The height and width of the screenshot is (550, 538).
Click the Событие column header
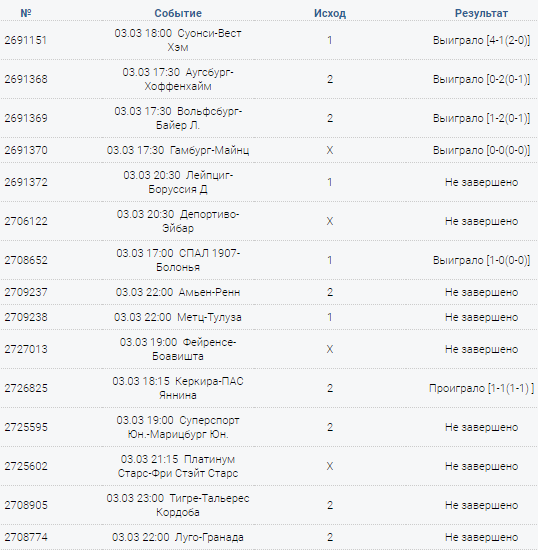pos(178,13)
